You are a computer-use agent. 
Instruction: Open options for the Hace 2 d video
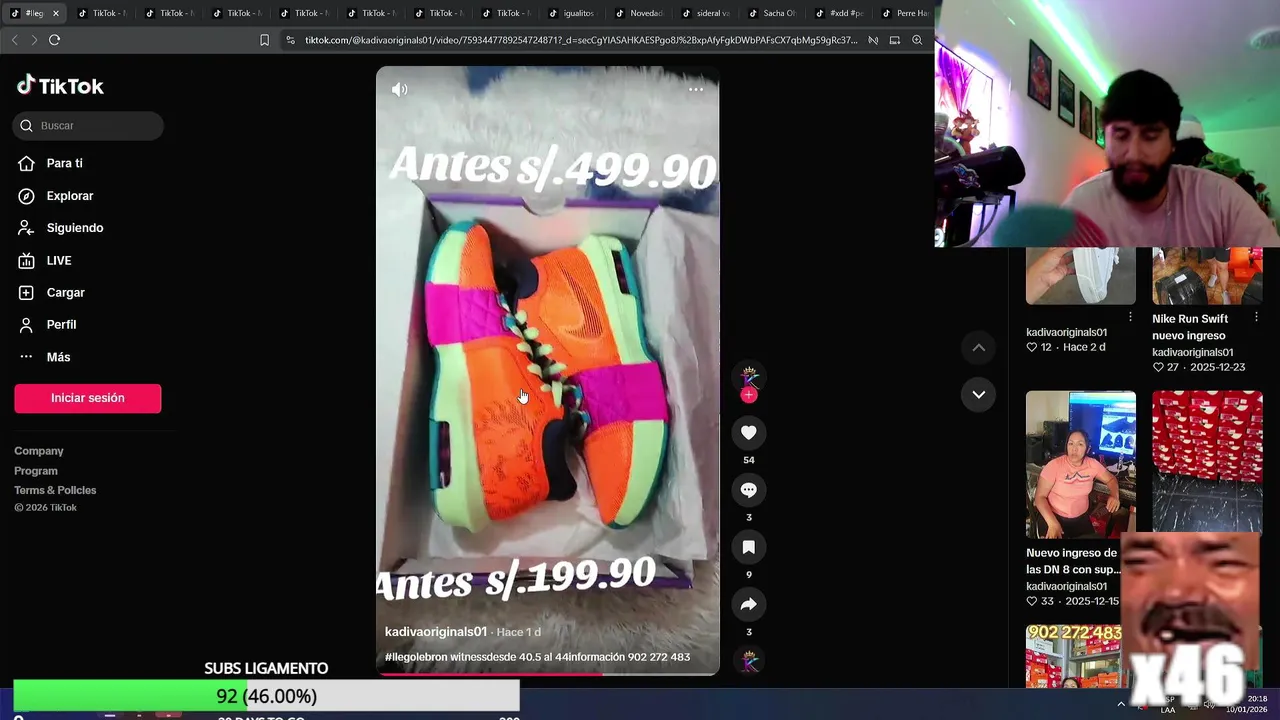[1131, 317]
